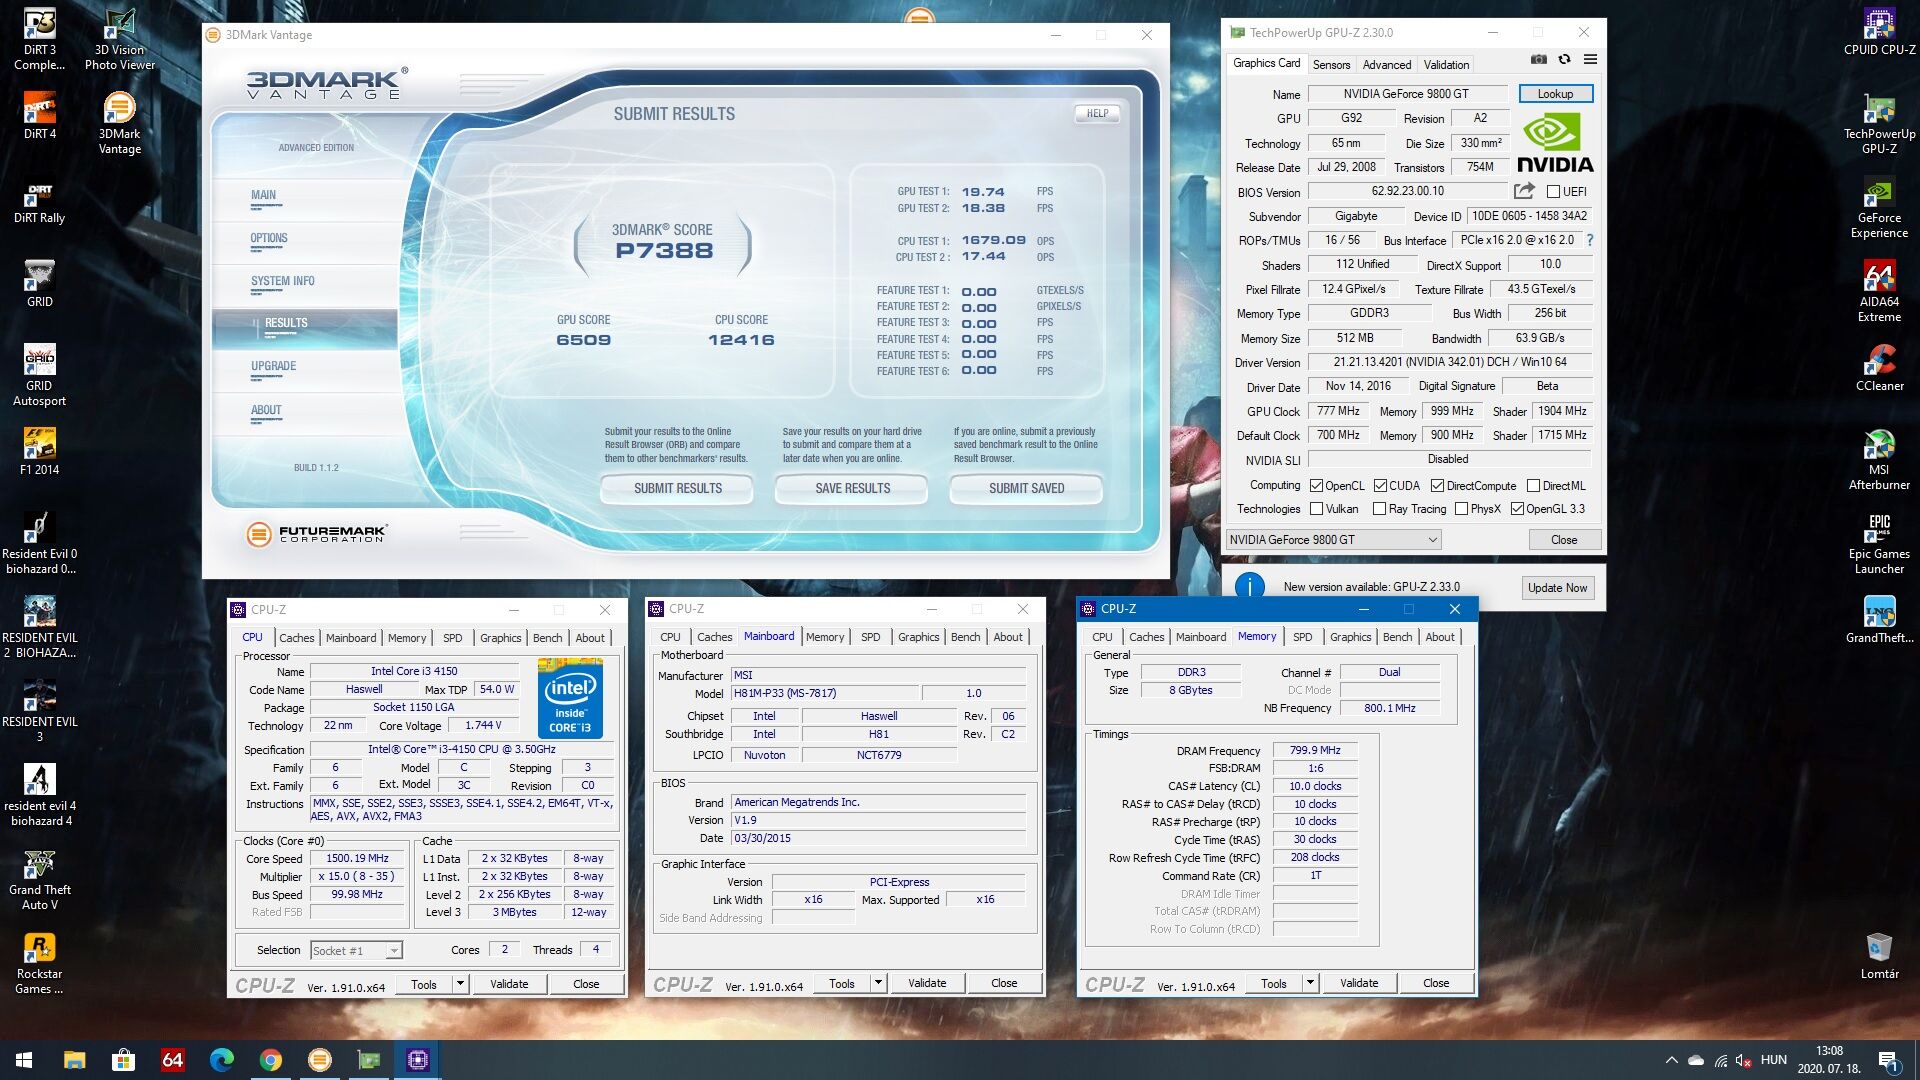Viewport: 1920px width, 1080px height.
Task: Open MSI Afterburner desktop icon
Action: point(1879,446)
